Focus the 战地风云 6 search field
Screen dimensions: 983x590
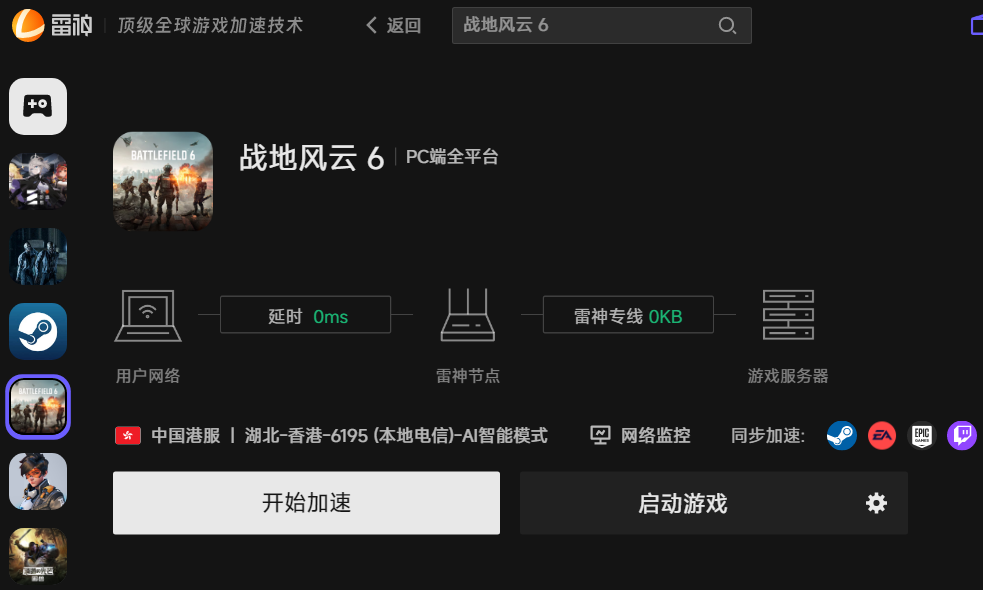click(x=601, y=26)
